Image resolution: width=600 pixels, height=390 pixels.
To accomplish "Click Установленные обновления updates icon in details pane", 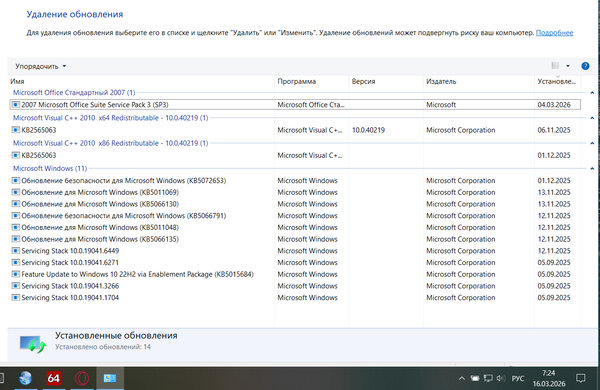I will pos(33,344).
